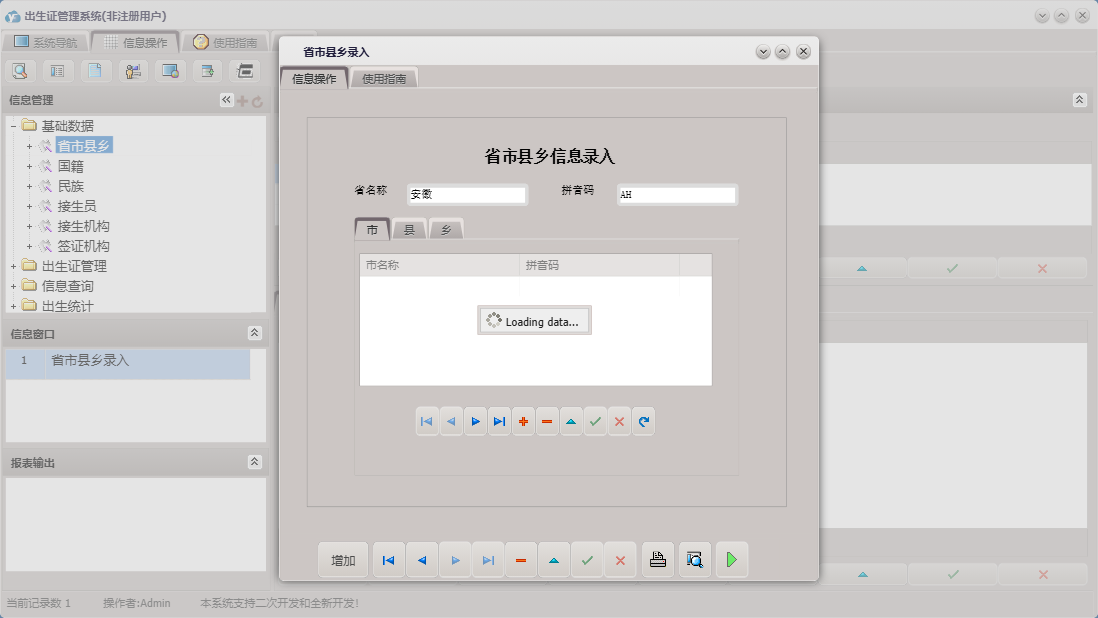Switch to the 县 tab in the entry form
Image resolution: width=1098 pixels, height=618 pixels.
tap(409, 229)
